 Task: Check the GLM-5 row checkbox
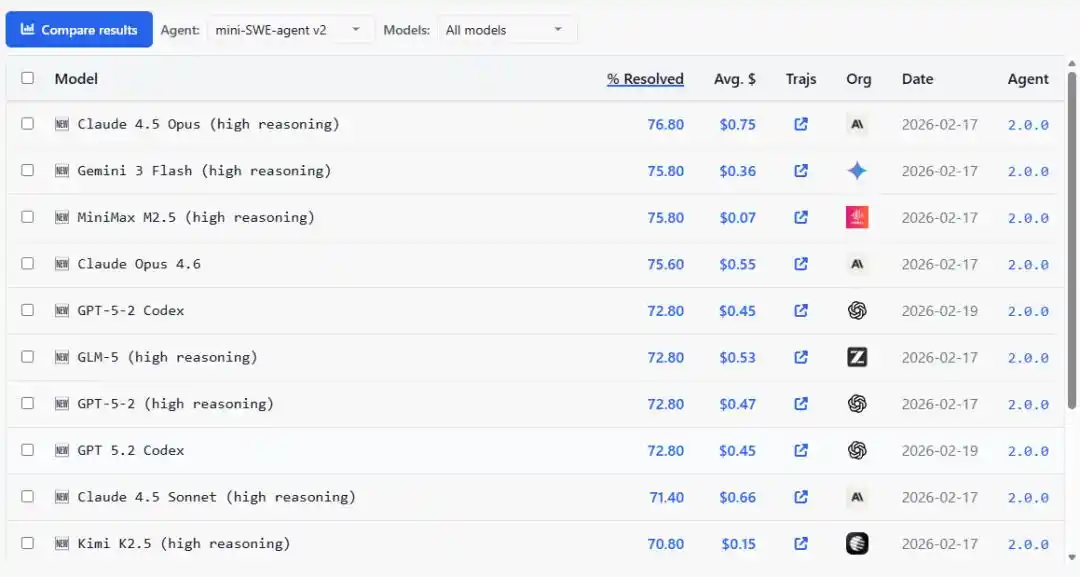tap(28, 357)
